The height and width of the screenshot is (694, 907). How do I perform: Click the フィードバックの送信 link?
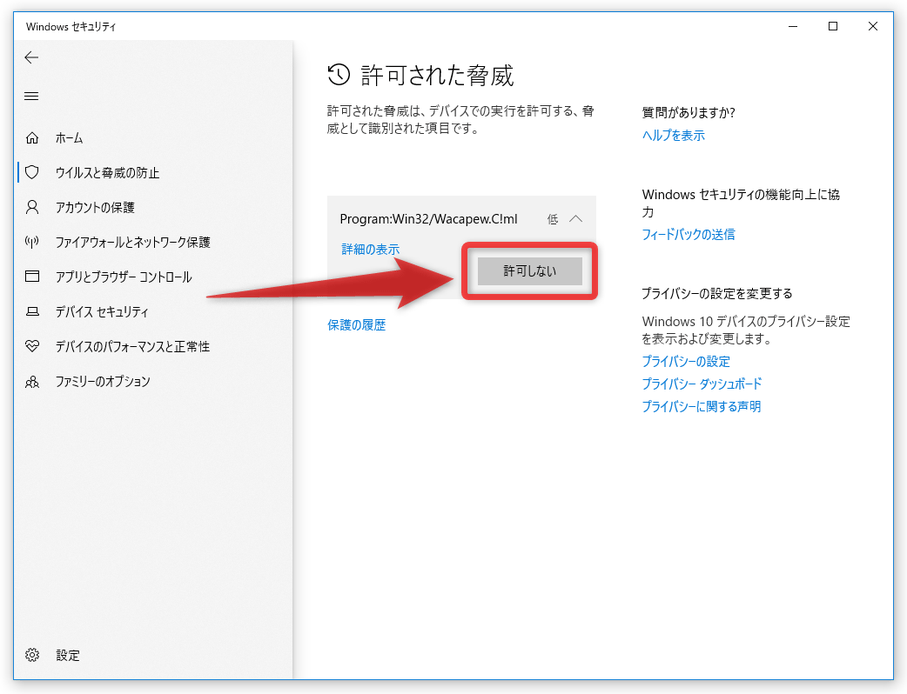pos(688,234)
